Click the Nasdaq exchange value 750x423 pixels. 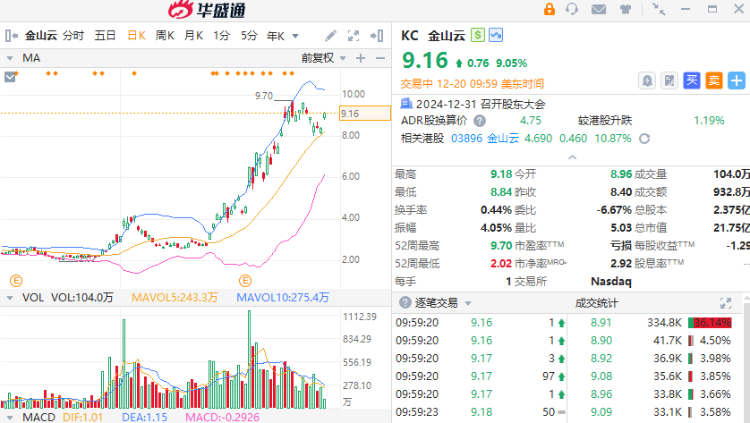pos(611,281)
